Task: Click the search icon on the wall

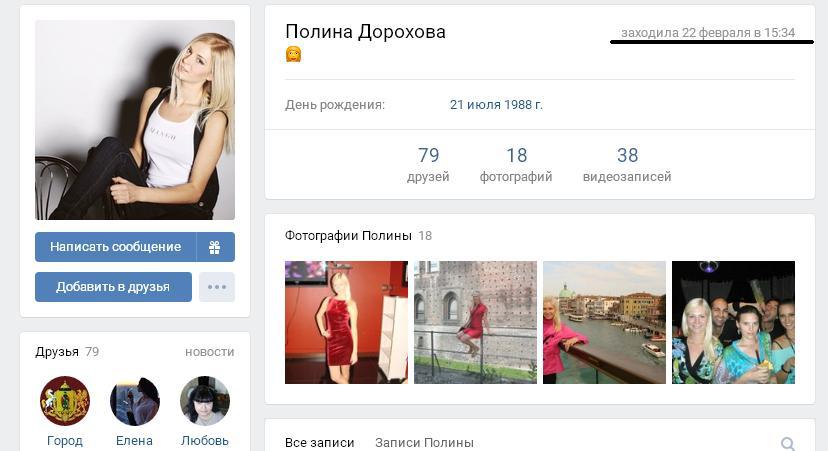Action: [x=788, y=443]
